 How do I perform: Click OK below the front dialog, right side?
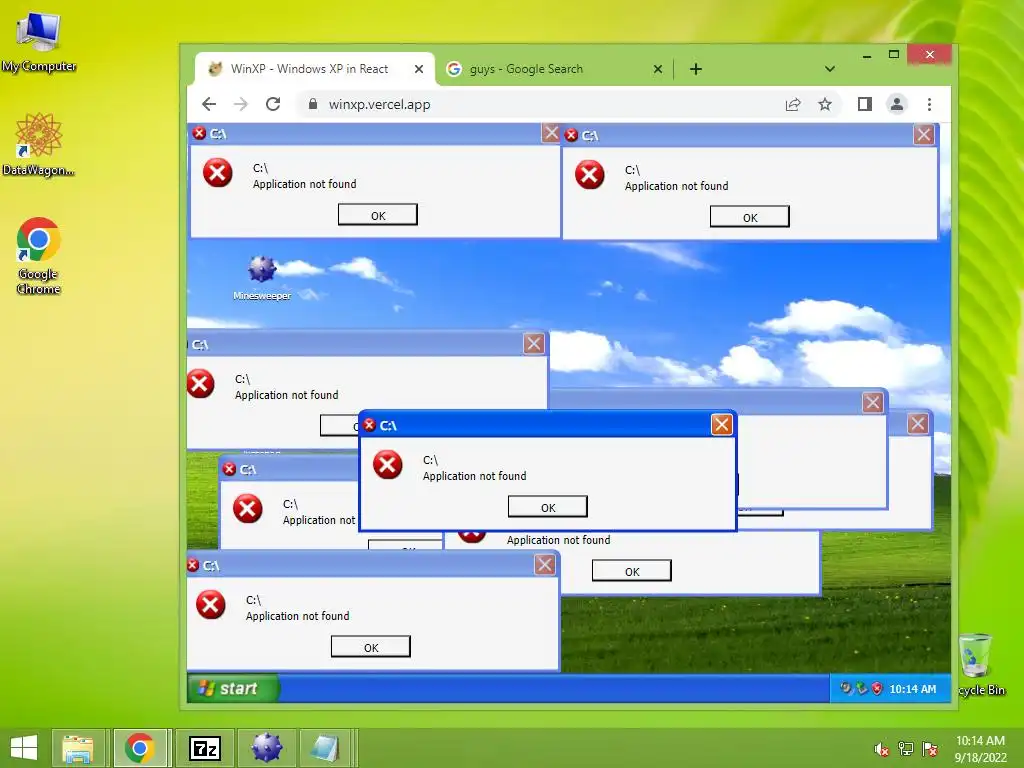click(x=632, y=571)
